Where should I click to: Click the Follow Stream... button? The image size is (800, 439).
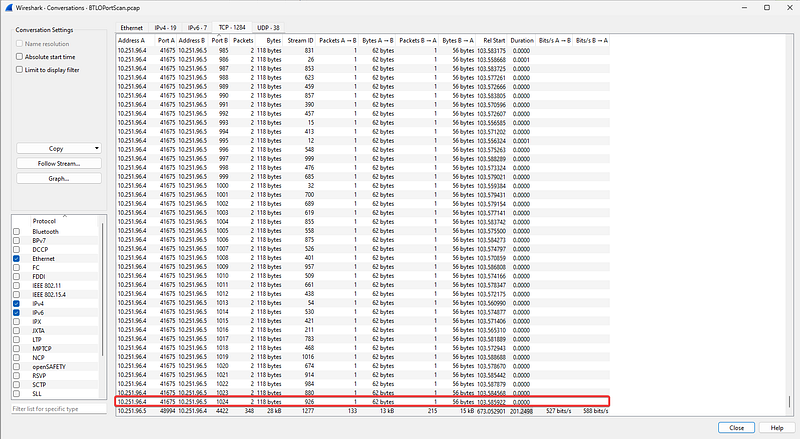pos(59,163)
